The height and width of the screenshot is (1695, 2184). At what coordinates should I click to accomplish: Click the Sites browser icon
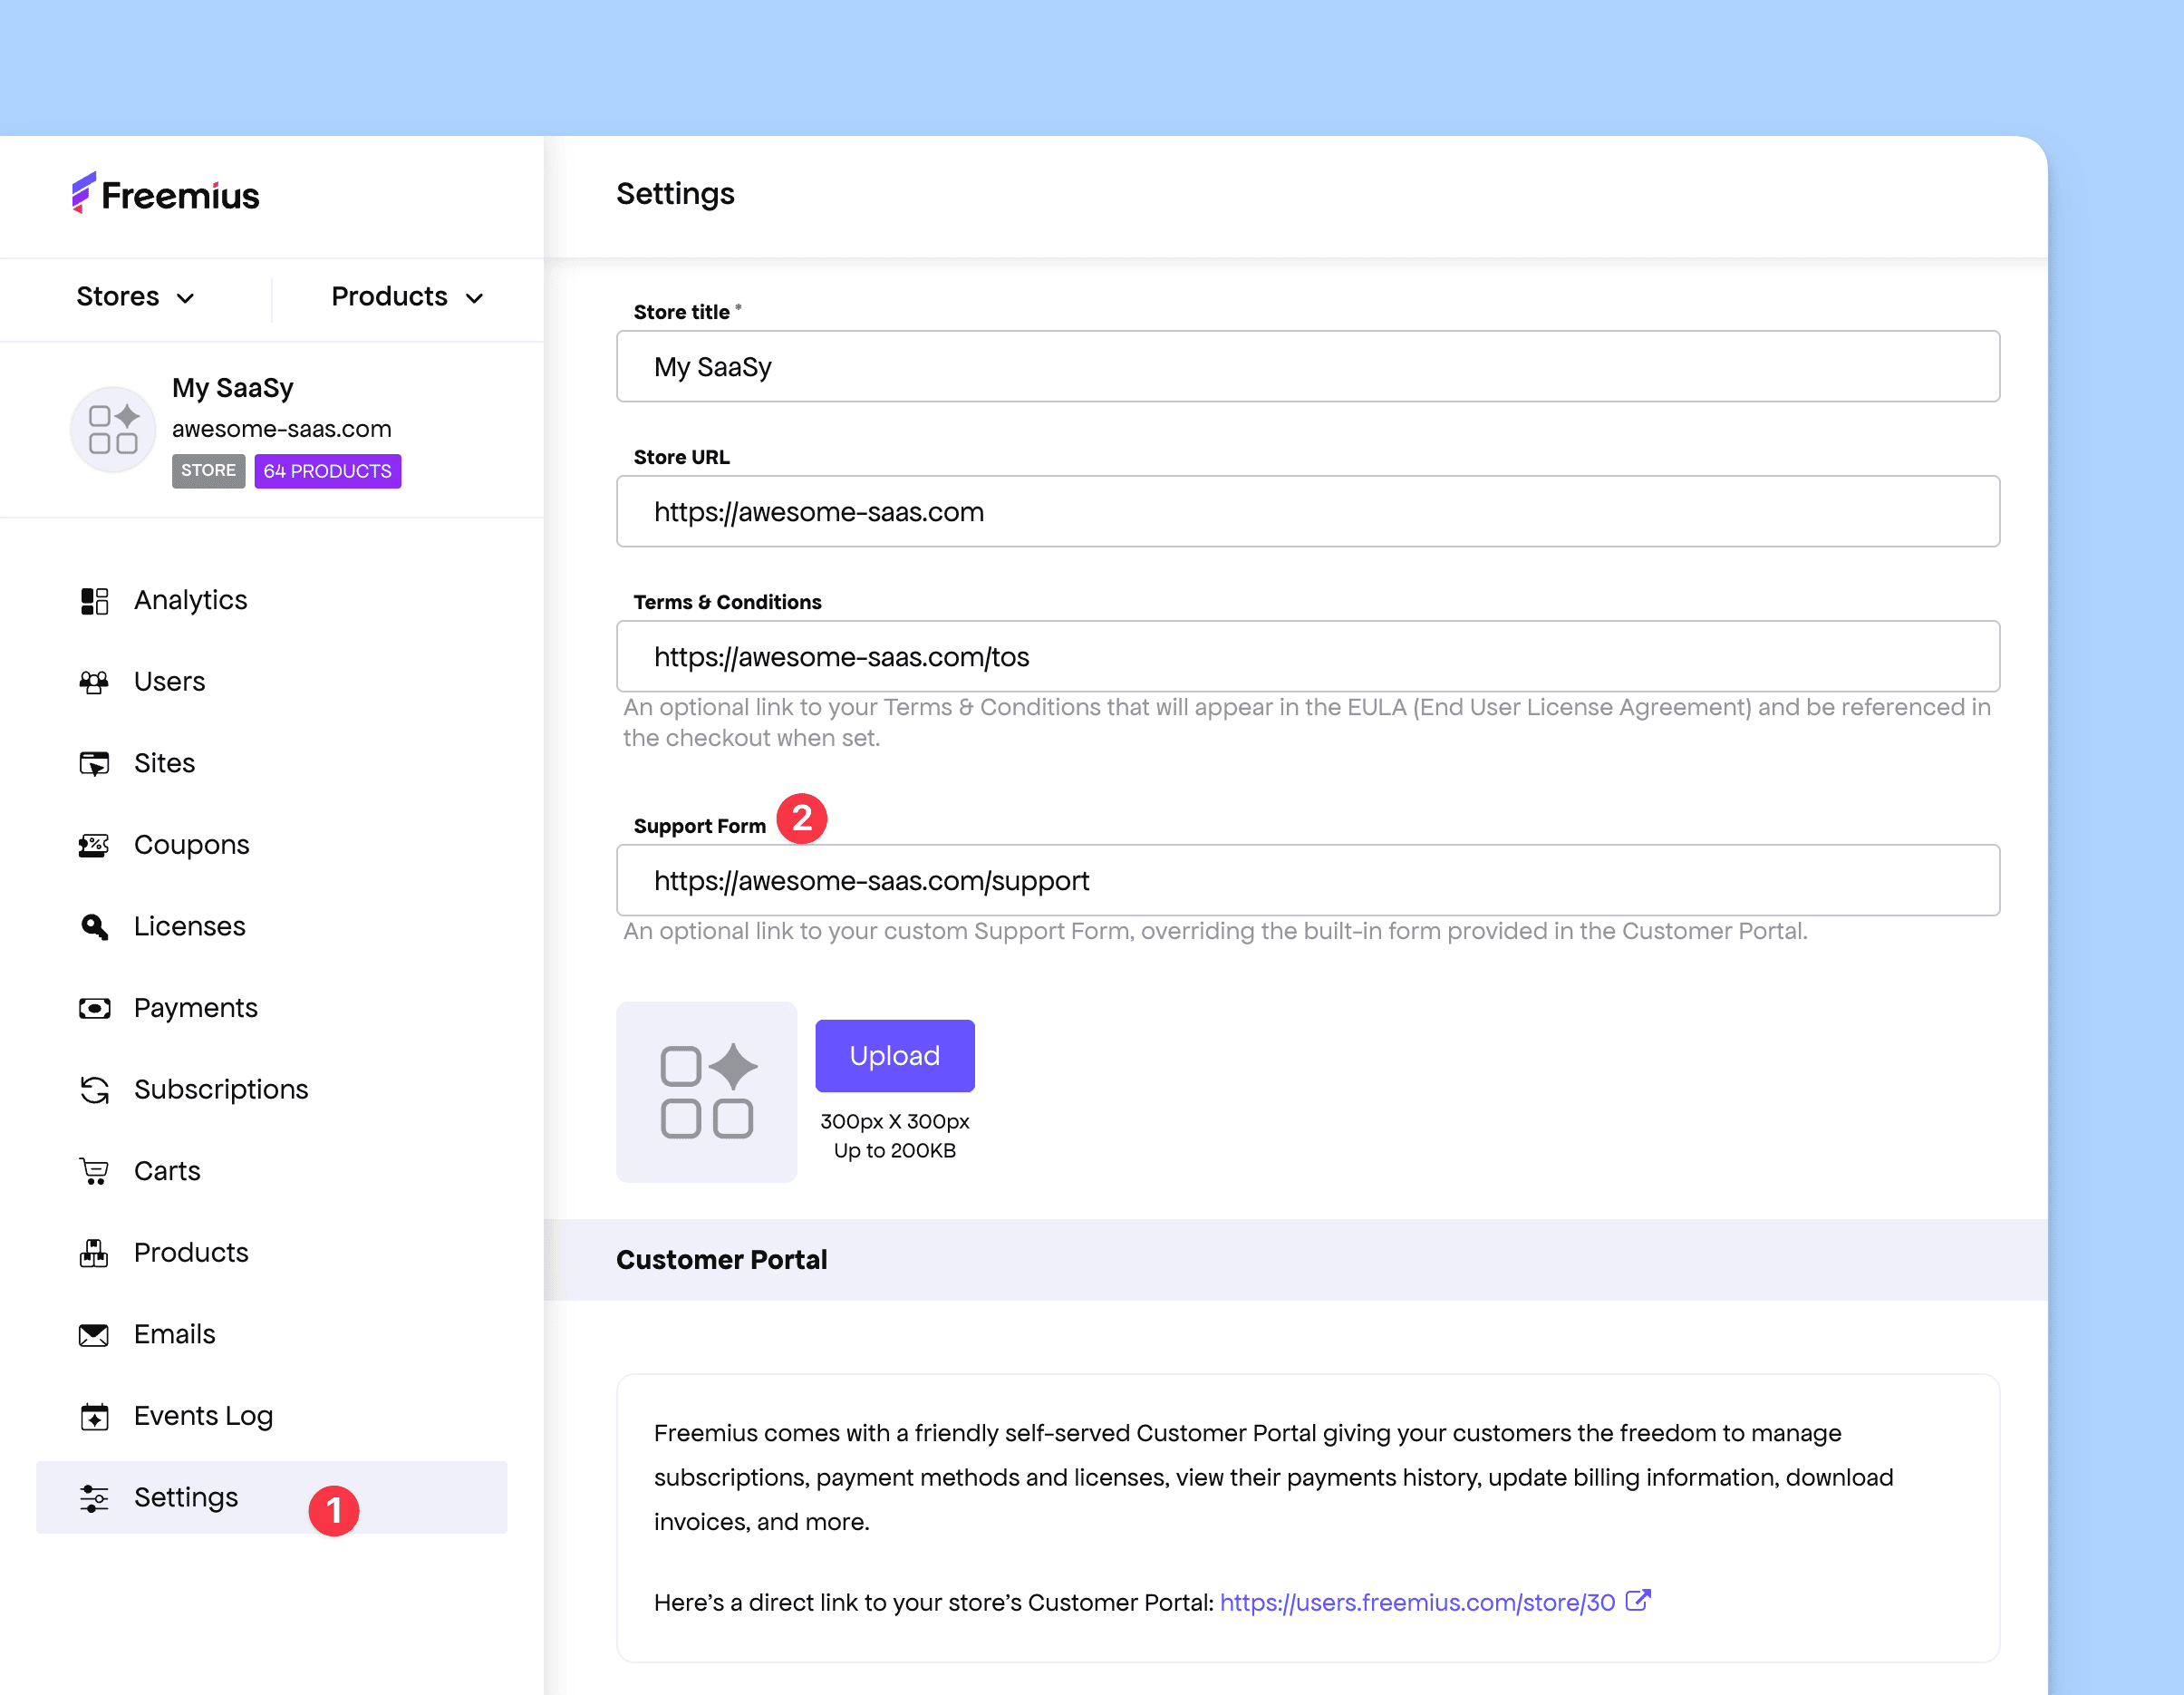[x=94, y=764]
